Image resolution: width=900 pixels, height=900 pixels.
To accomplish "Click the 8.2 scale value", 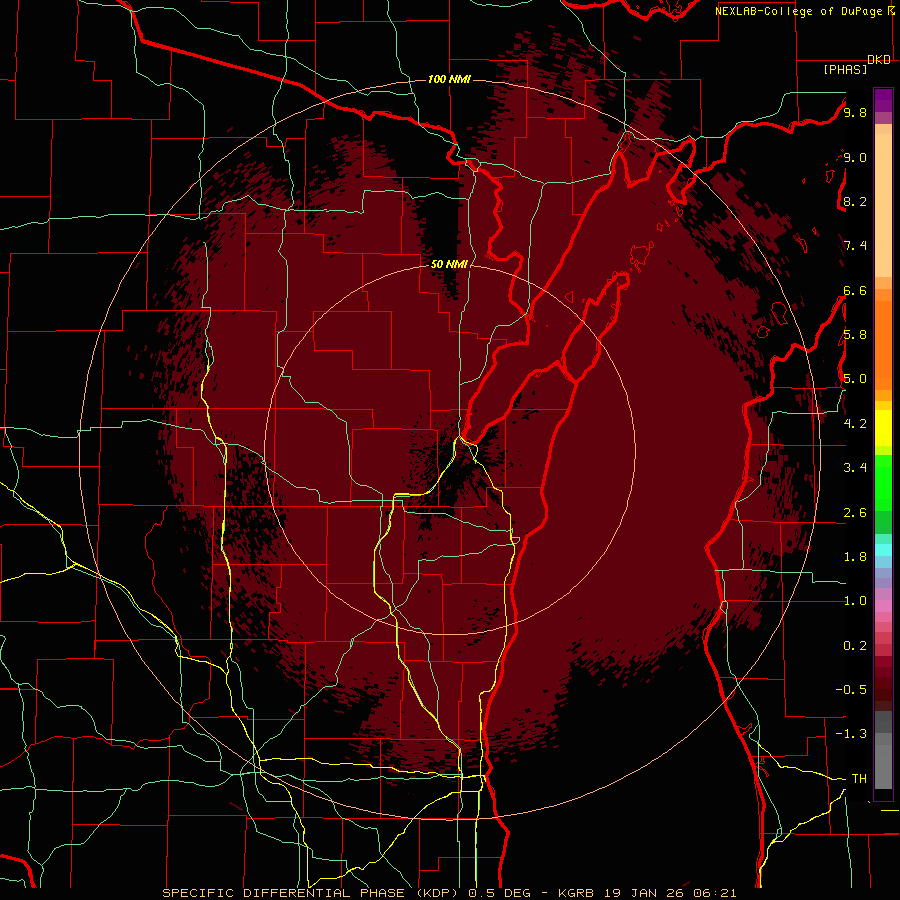I will pyautogui.click(x=855, y=201).
